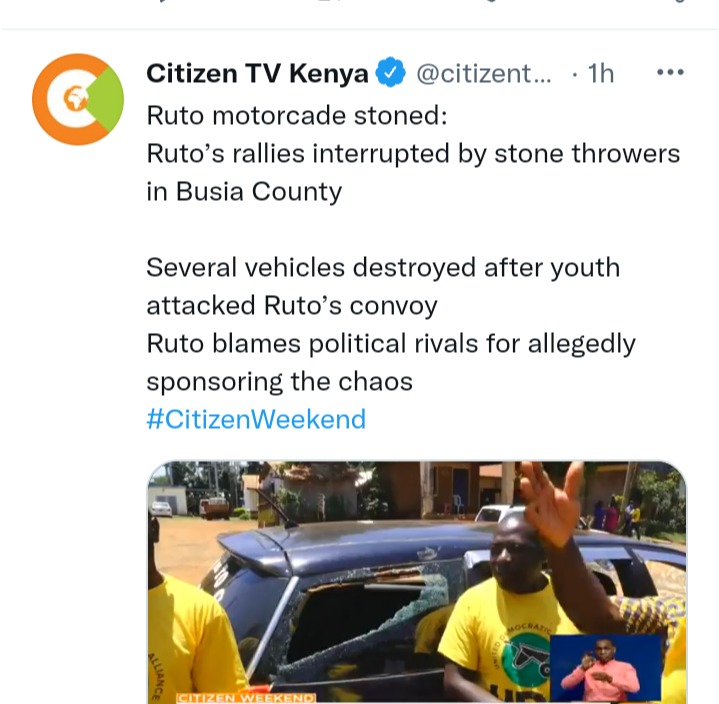Click the 'in Busia County' text

[244, 192]
